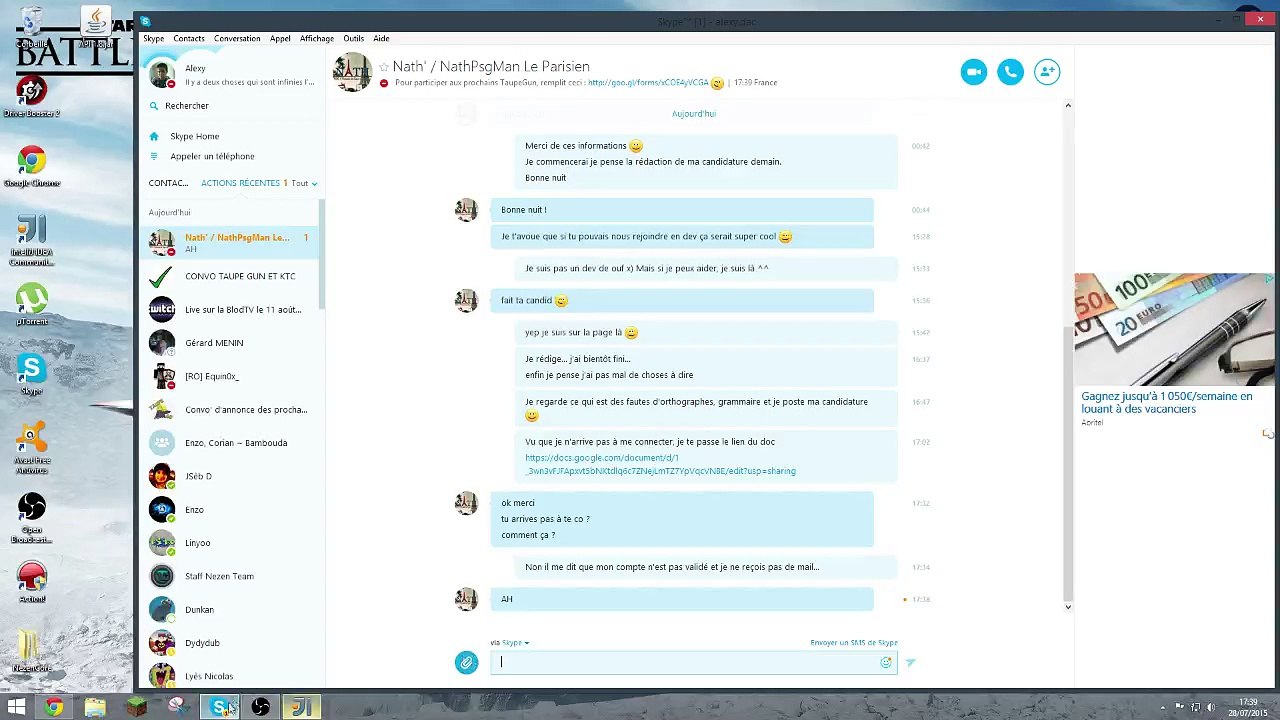Screen dimensions: 1280x720
Task: Launch Google Chrome from the taskbar
Action: [53, 708]
